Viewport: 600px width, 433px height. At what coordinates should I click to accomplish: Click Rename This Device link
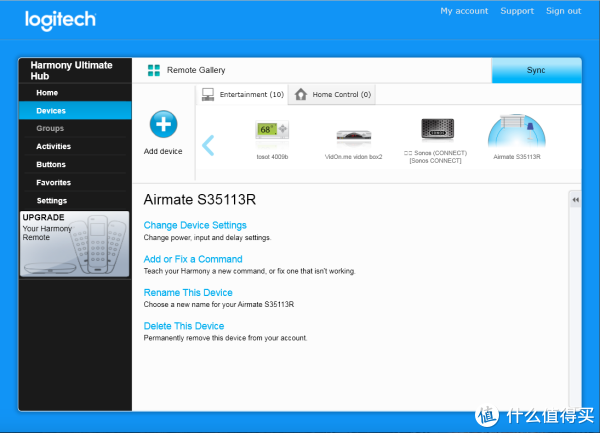tap(189, 293)
